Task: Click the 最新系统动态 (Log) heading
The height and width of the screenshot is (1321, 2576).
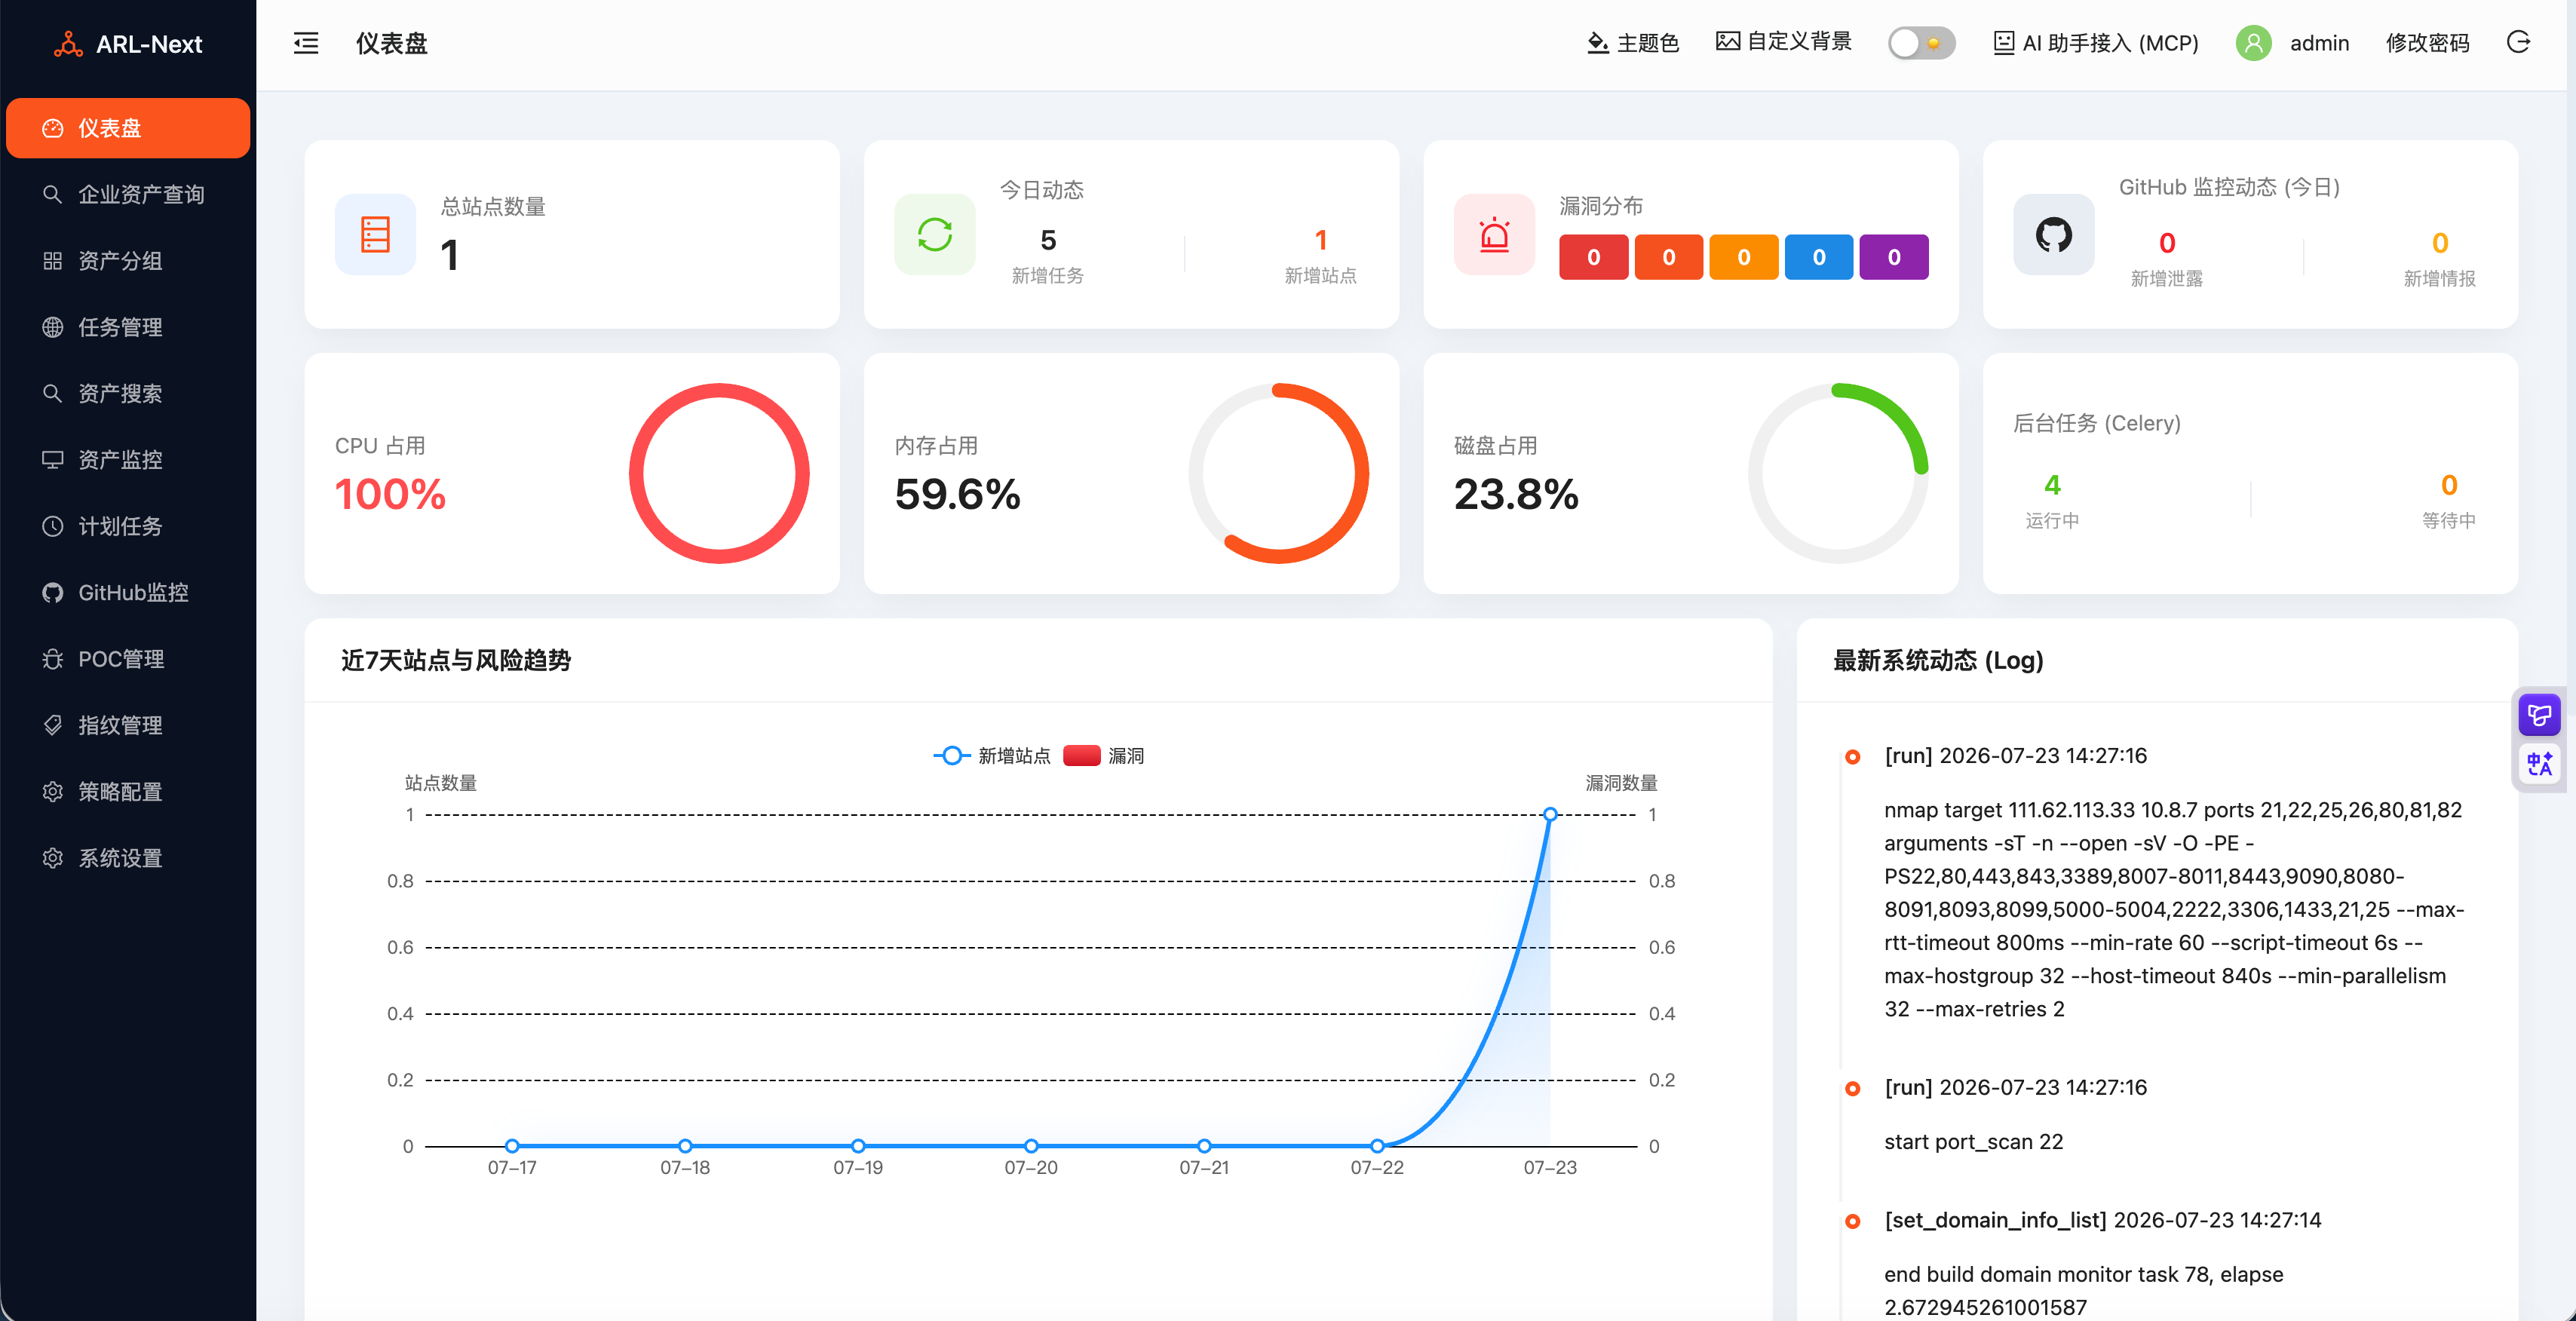Action: point(1938,660)
